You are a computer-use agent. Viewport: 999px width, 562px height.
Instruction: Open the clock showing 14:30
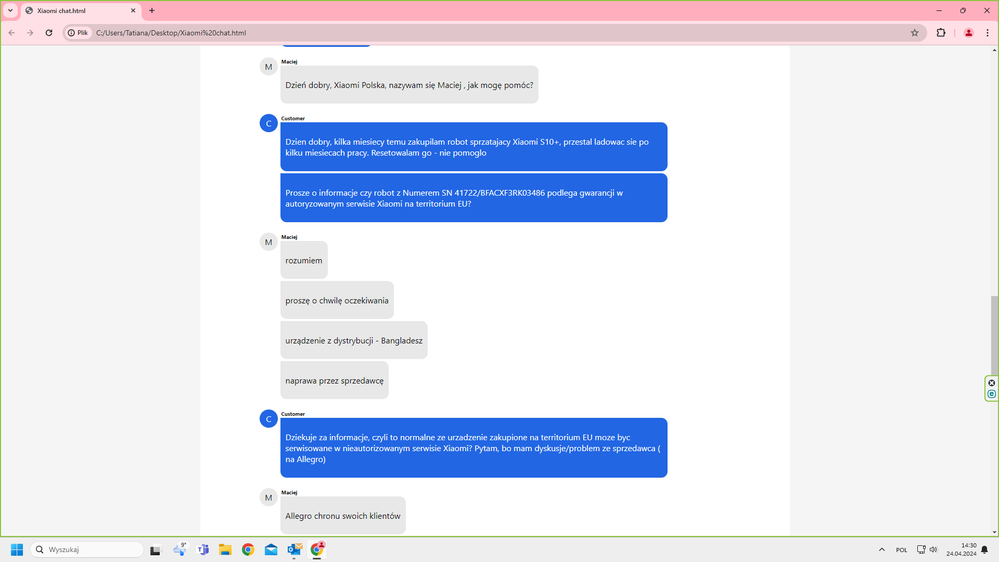point(961,549)
